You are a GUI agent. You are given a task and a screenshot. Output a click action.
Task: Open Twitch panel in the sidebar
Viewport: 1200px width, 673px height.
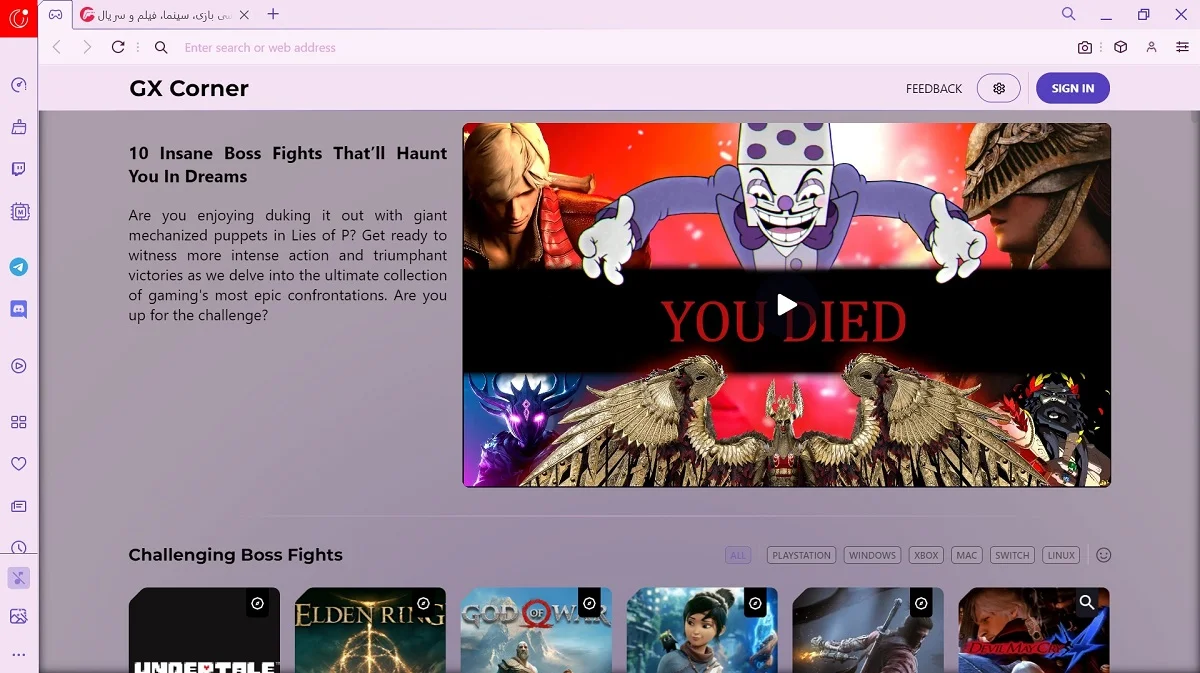click(x=19, y=169)
